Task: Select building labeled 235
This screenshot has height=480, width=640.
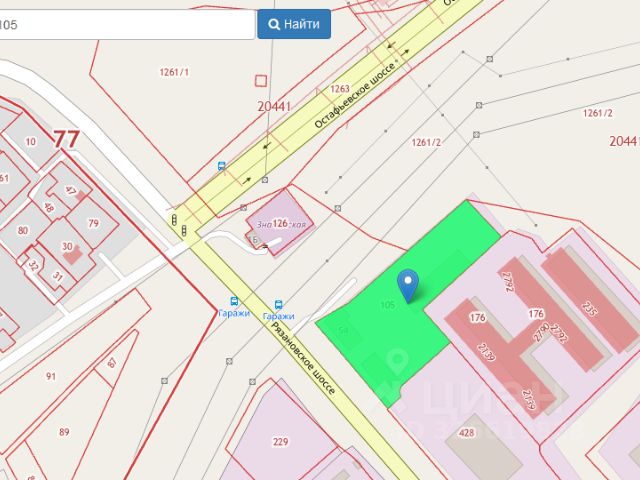Action: pos(589,309)
